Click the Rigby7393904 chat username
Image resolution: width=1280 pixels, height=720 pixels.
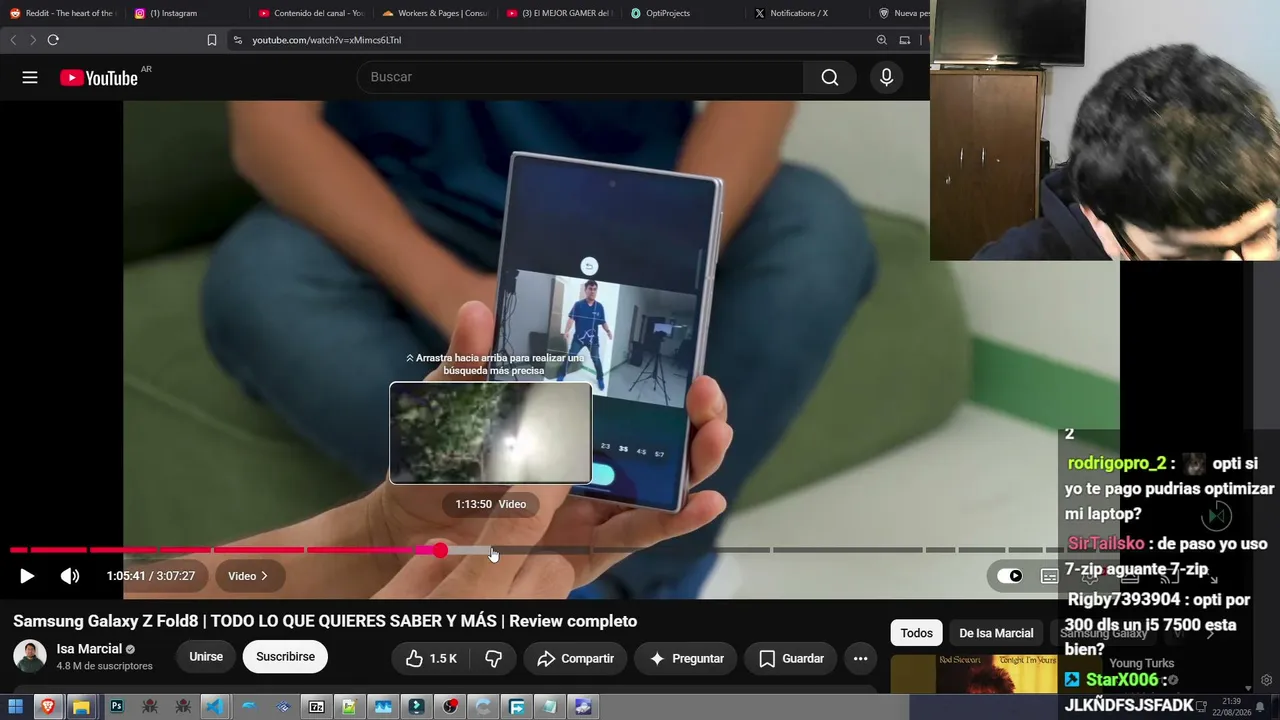tap(1124, 600)
